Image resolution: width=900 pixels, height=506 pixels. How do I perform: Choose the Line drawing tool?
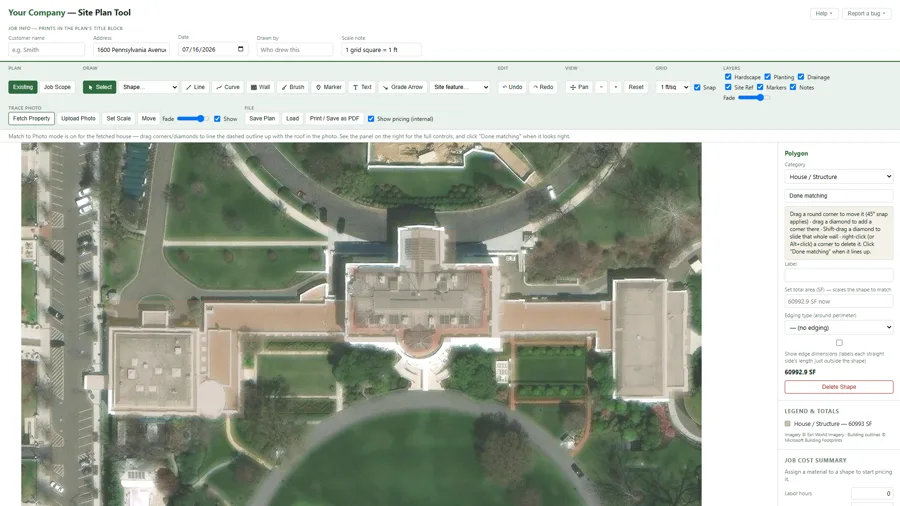tap(195, 87)
